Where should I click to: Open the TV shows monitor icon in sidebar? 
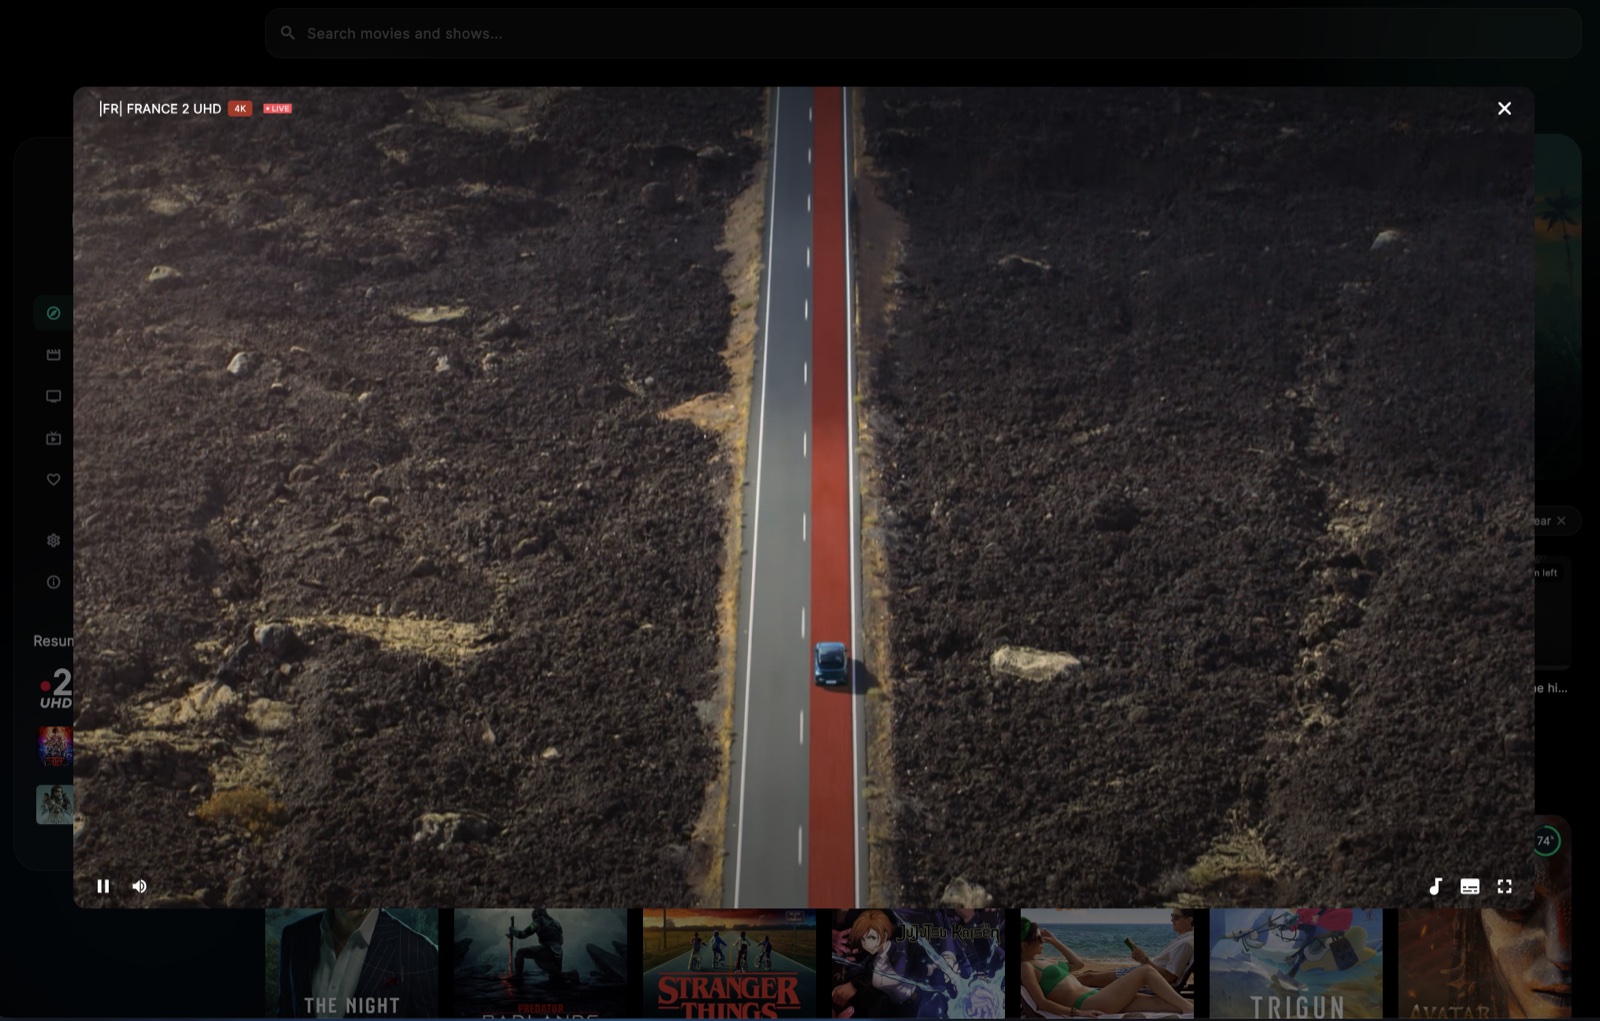[54, 396]
